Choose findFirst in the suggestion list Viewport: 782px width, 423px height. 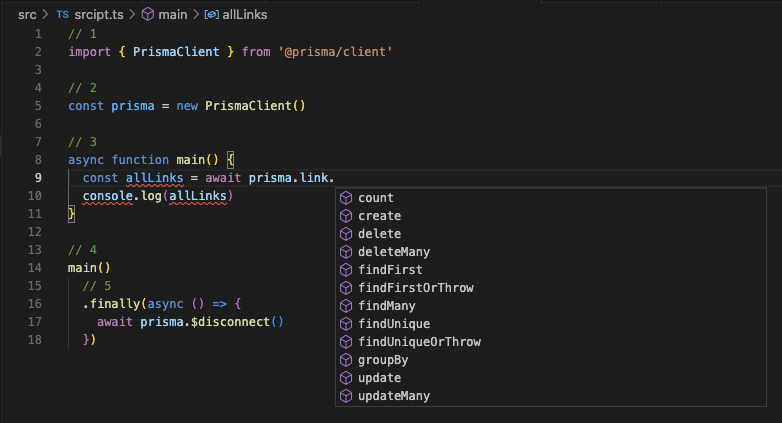[390, 270]
